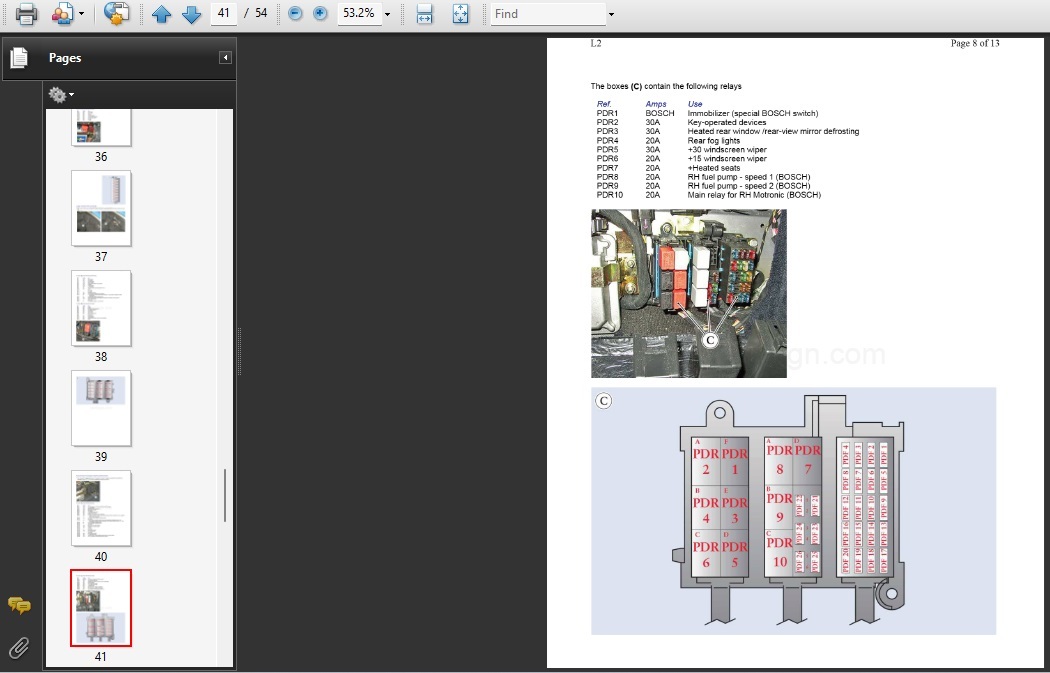1050x673 pixels.
Task: Click the "PDR 2" relay in the diagram
Action: coord(706,461)
